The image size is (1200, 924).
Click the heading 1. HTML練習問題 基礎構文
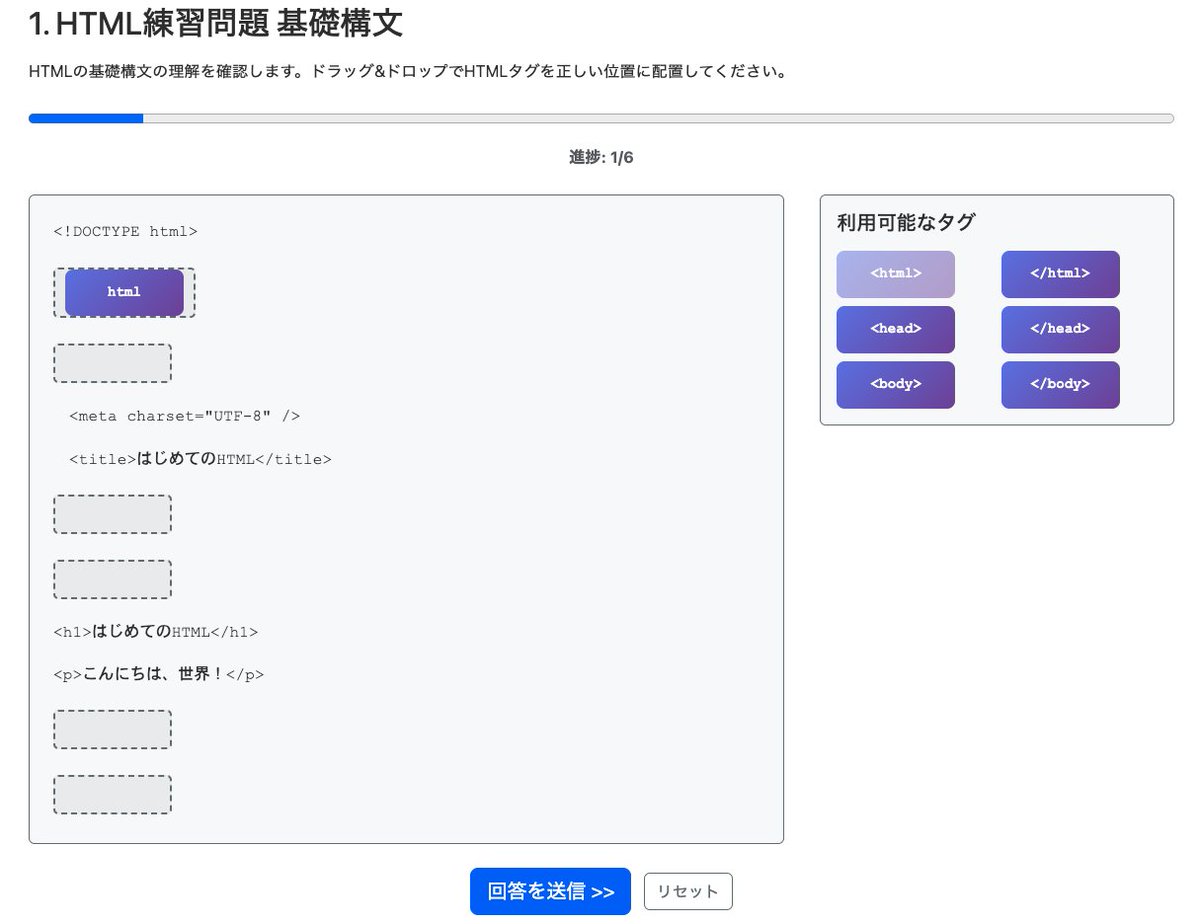coord(216,24)
